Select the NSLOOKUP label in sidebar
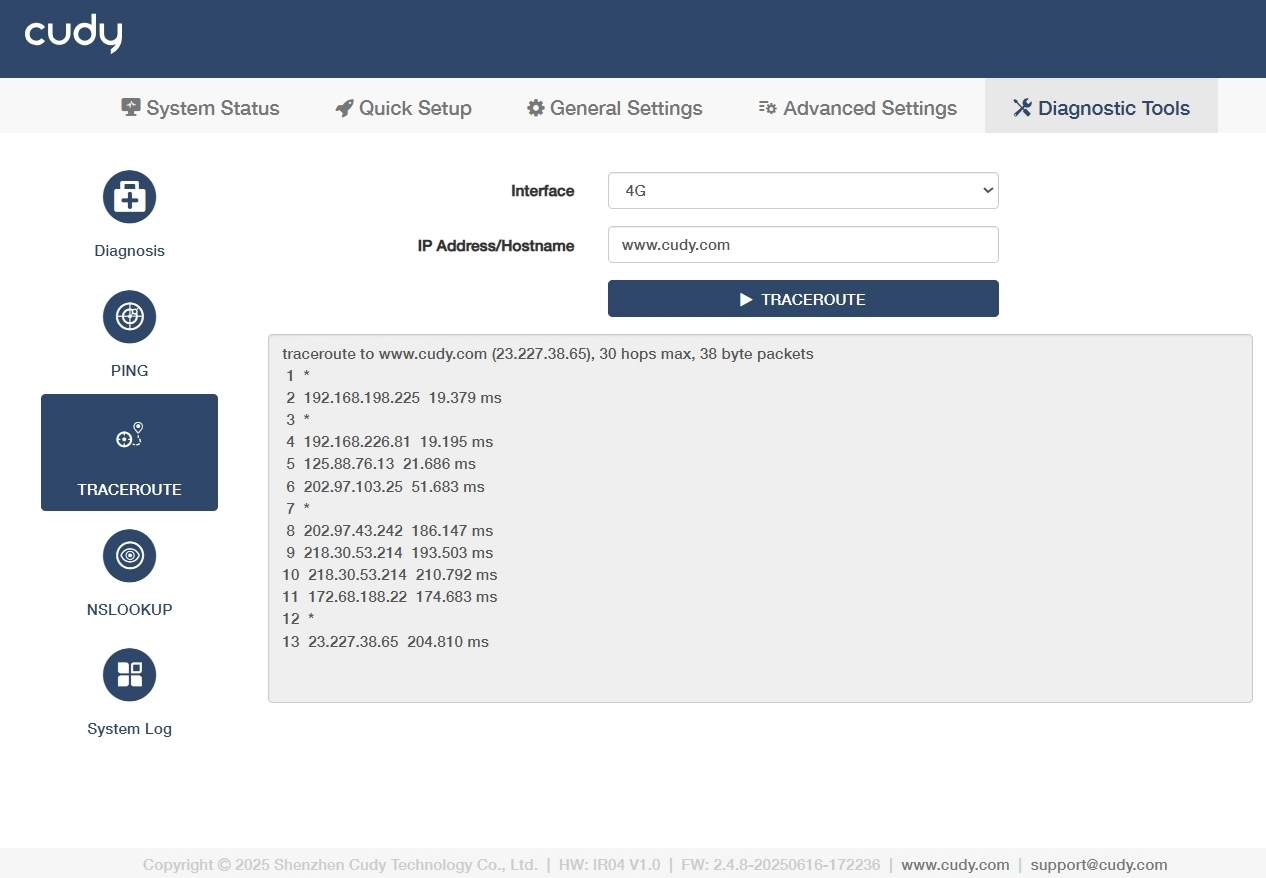The width and height of the screenshot is (1266, 878). point(129,610)
